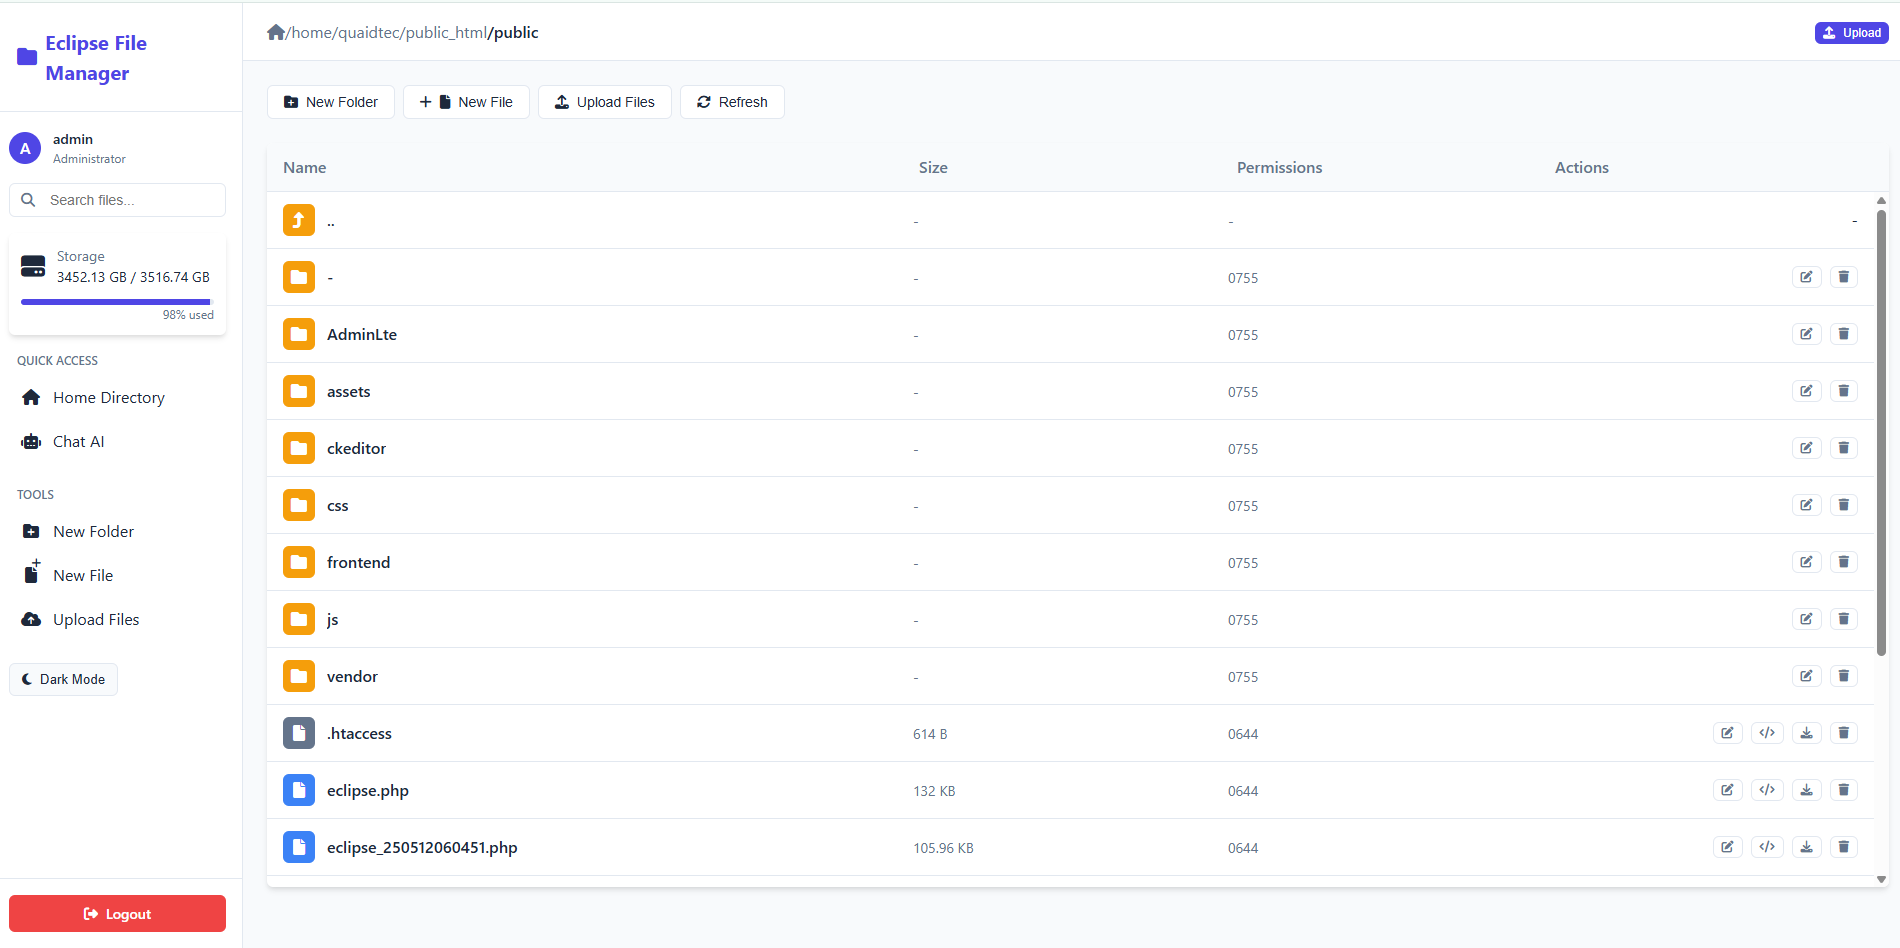This screenshot has width=1900, height=948.
Task: Rename the assets folder
Action: click(x=1806, y=390)
